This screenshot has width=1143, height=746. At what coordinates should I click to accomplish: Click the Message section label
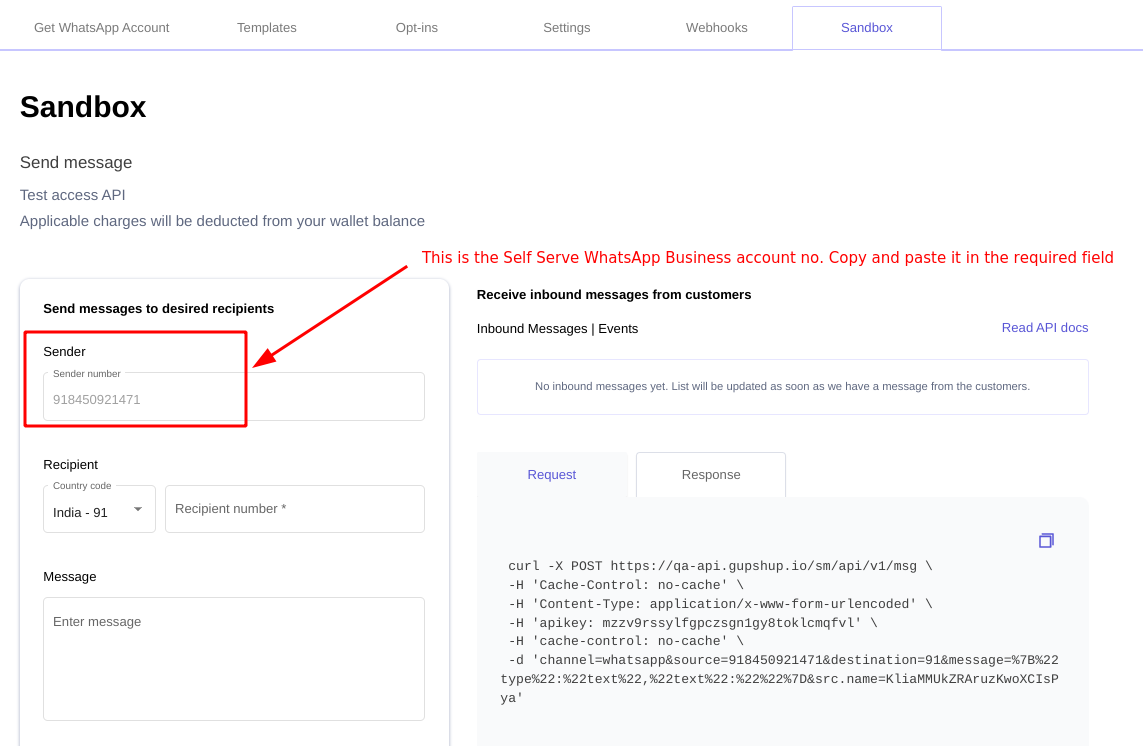70,577
